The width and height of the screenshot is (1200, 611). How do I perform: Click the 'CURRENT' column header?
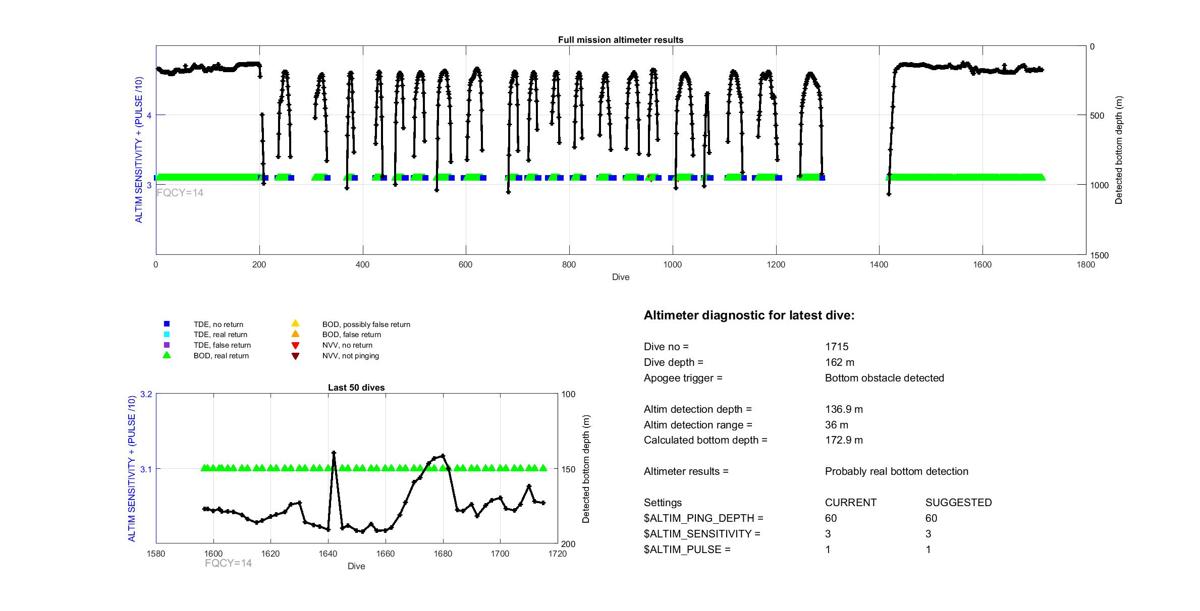coord(850,502)
